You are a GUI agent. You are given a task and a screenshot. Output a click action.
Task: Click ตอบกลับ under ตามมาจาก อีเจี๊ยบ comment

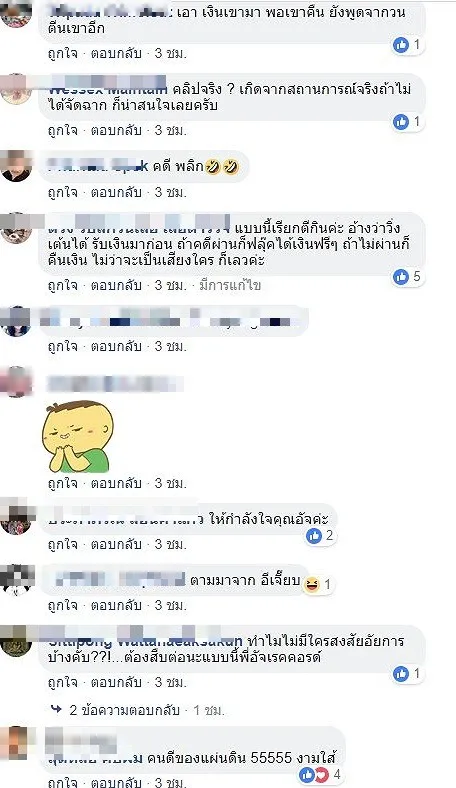(116, 605)
